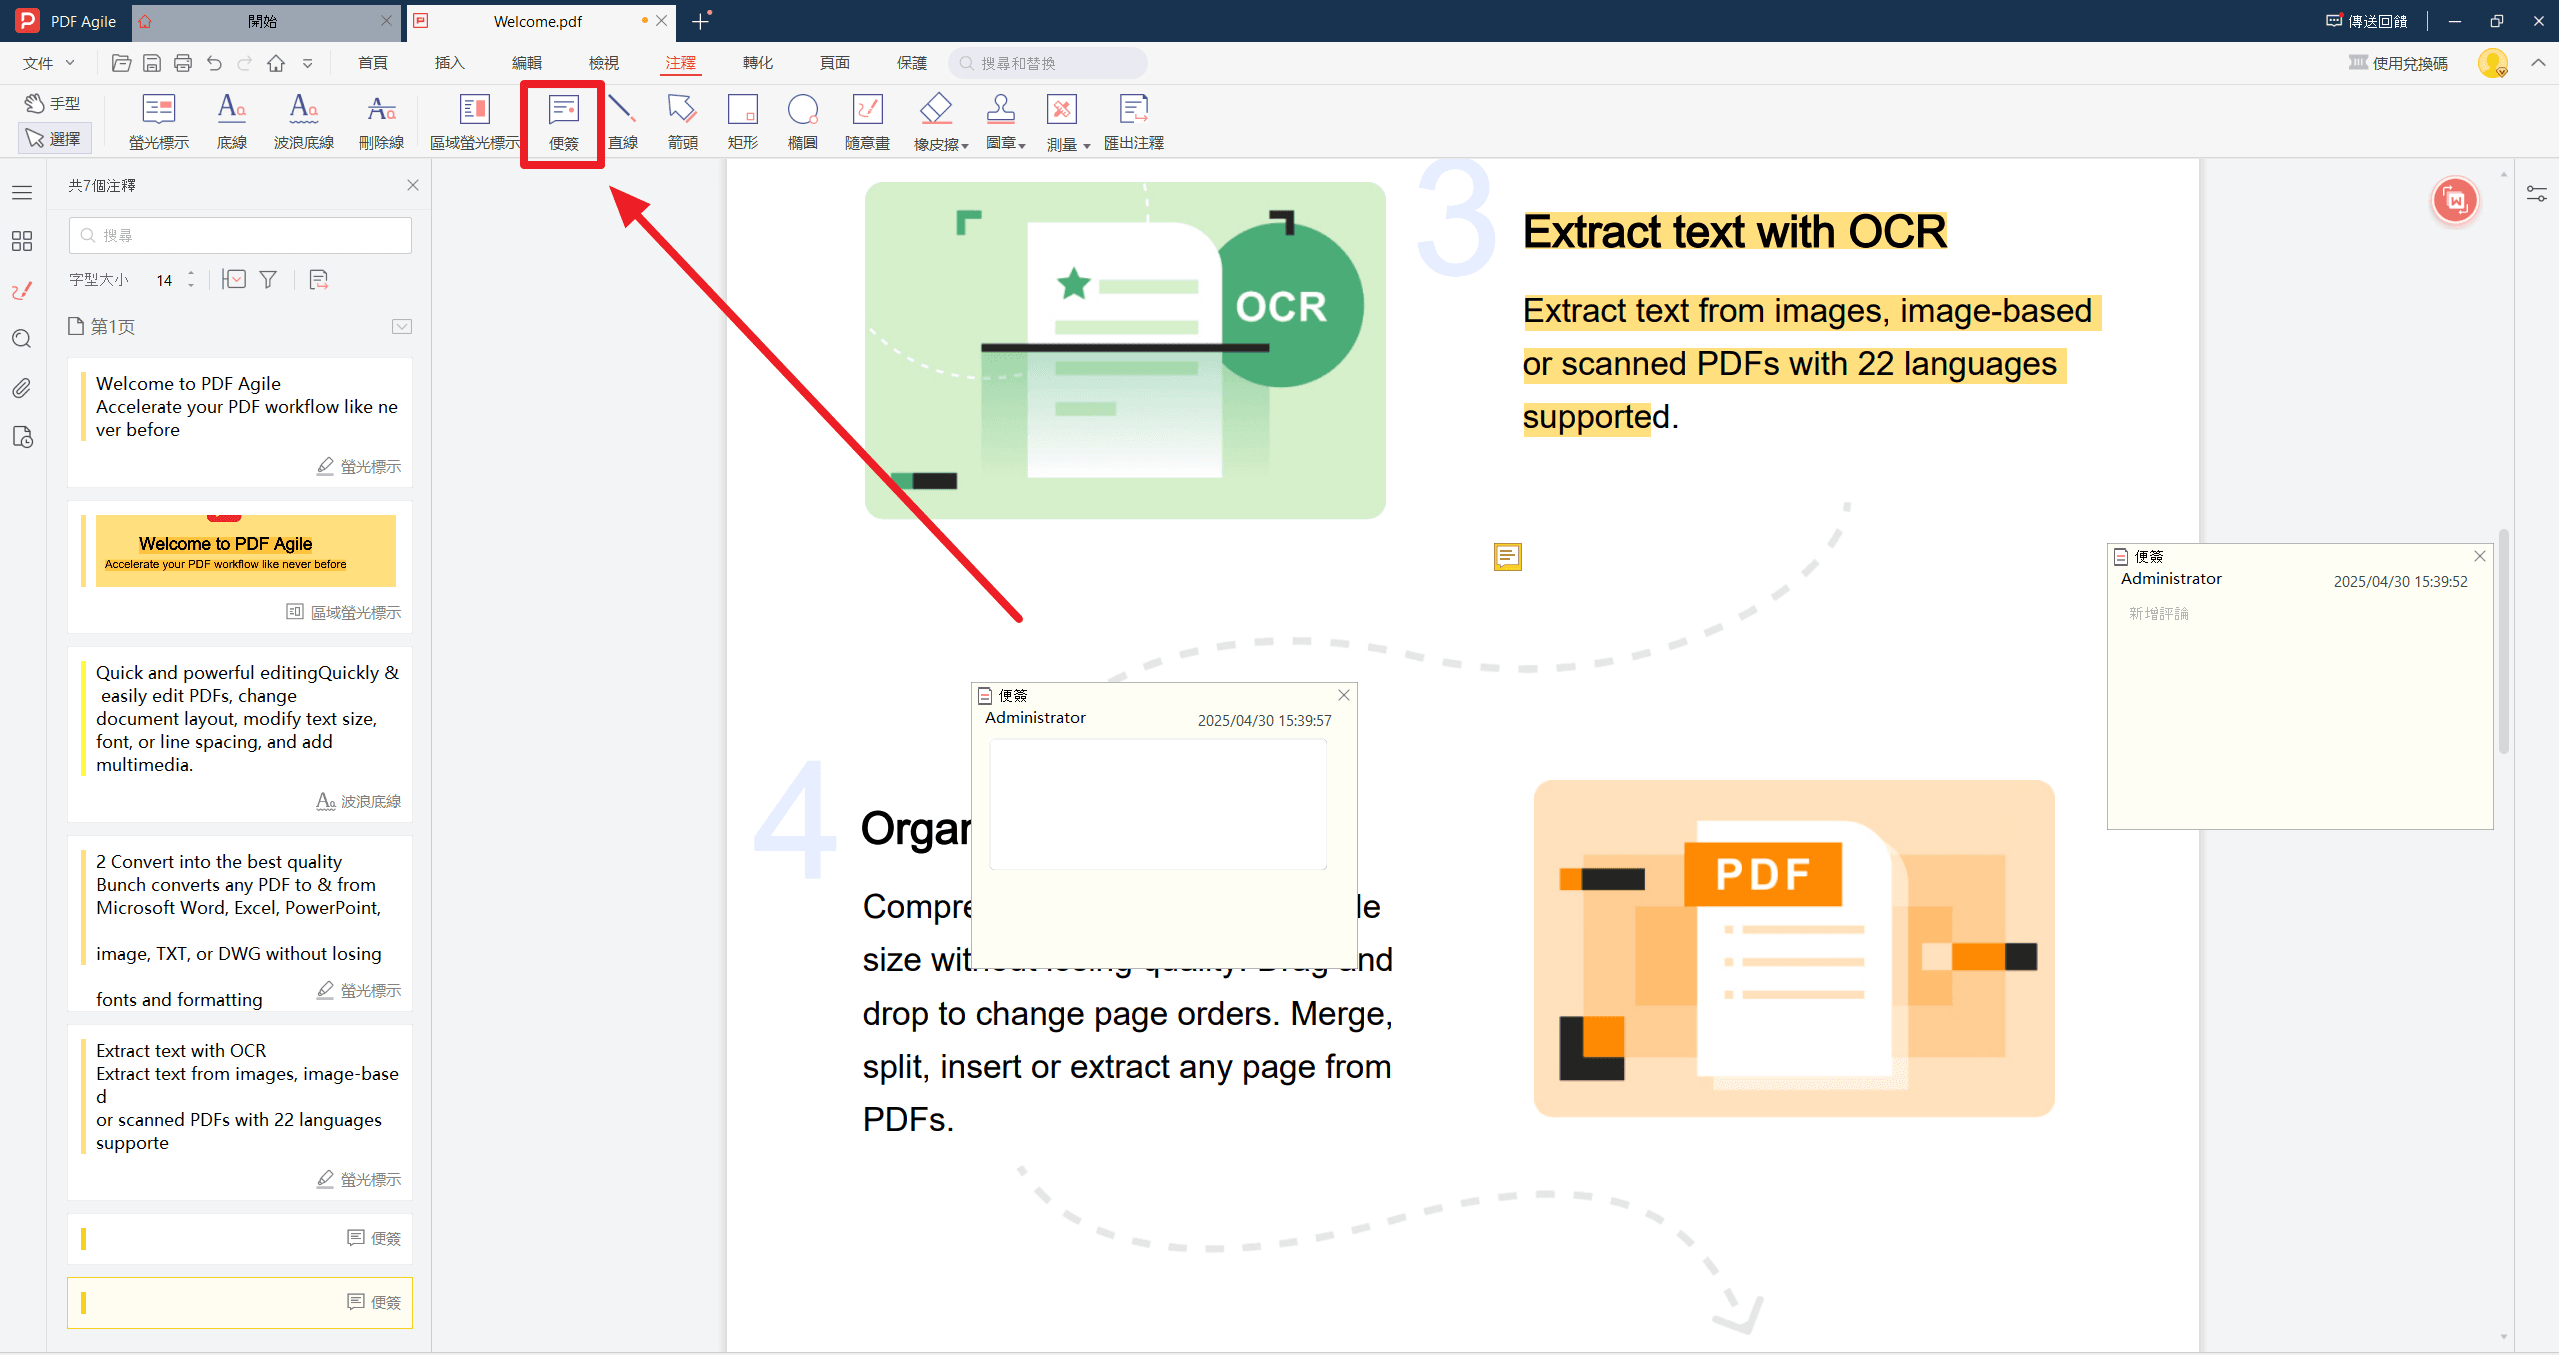Click the 測量 measure tool icon

[1062, 108]
